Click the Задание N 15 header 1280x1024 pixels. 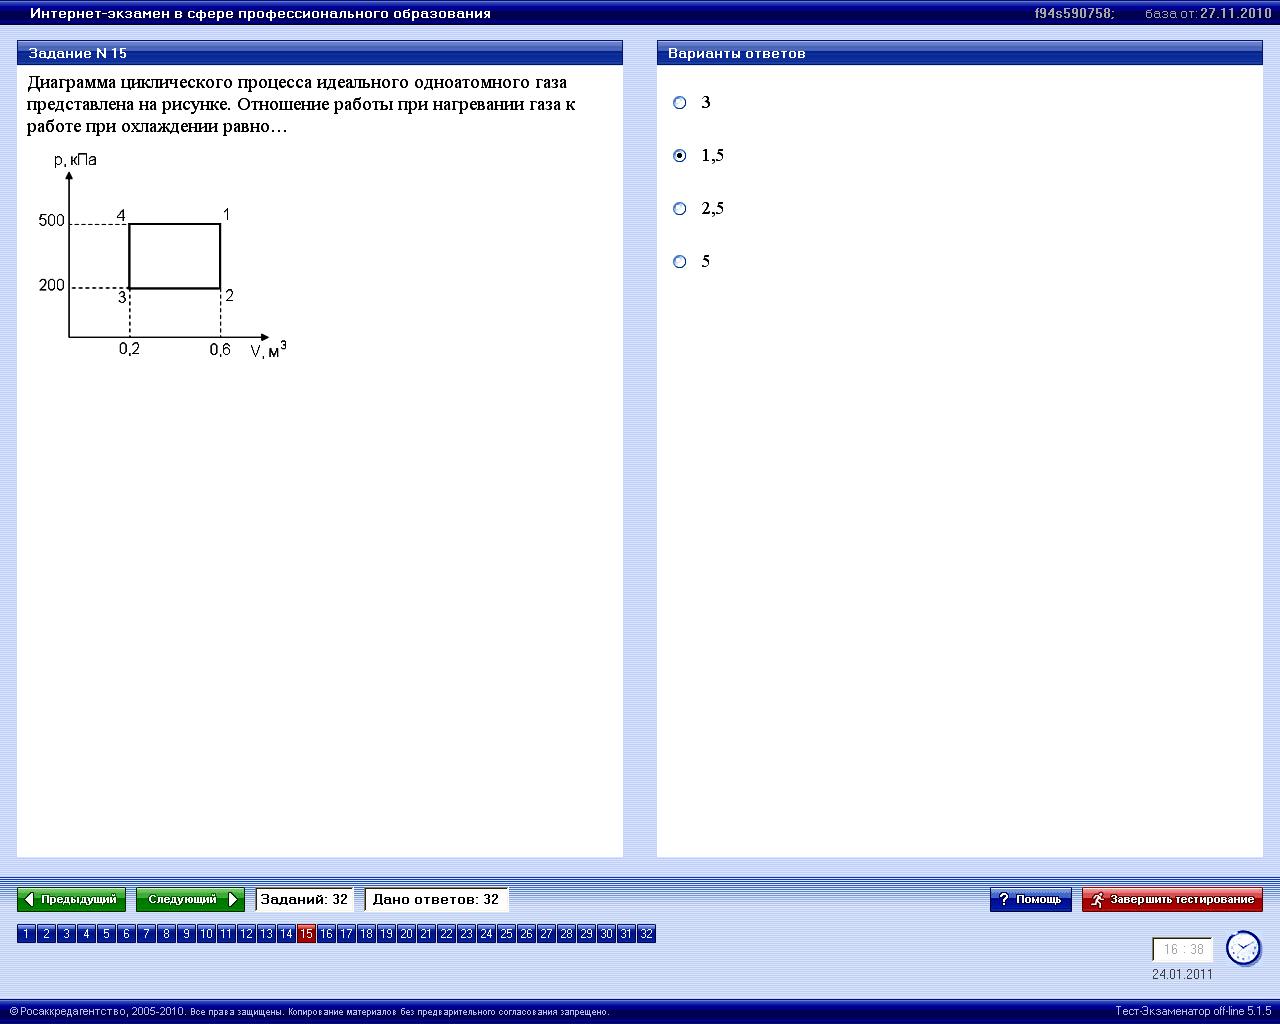tap(320, 53)
